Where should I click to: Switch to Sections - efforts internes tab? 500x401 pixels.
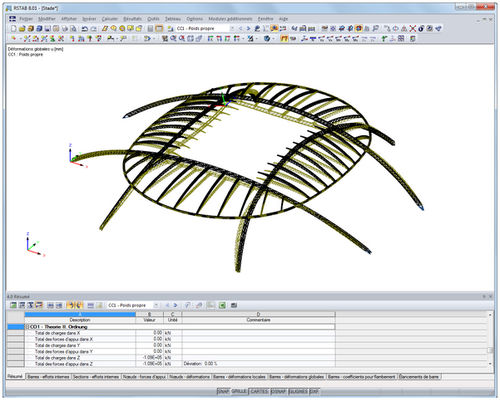96,377
